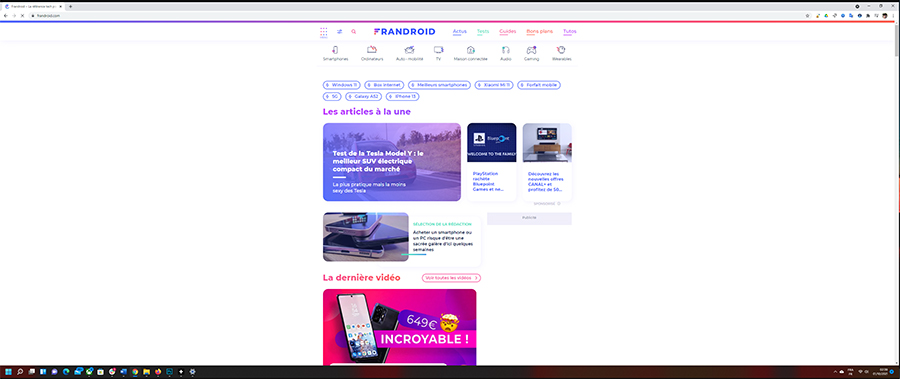Open the Tesla Model Y featured article

[x=391, y=162]
